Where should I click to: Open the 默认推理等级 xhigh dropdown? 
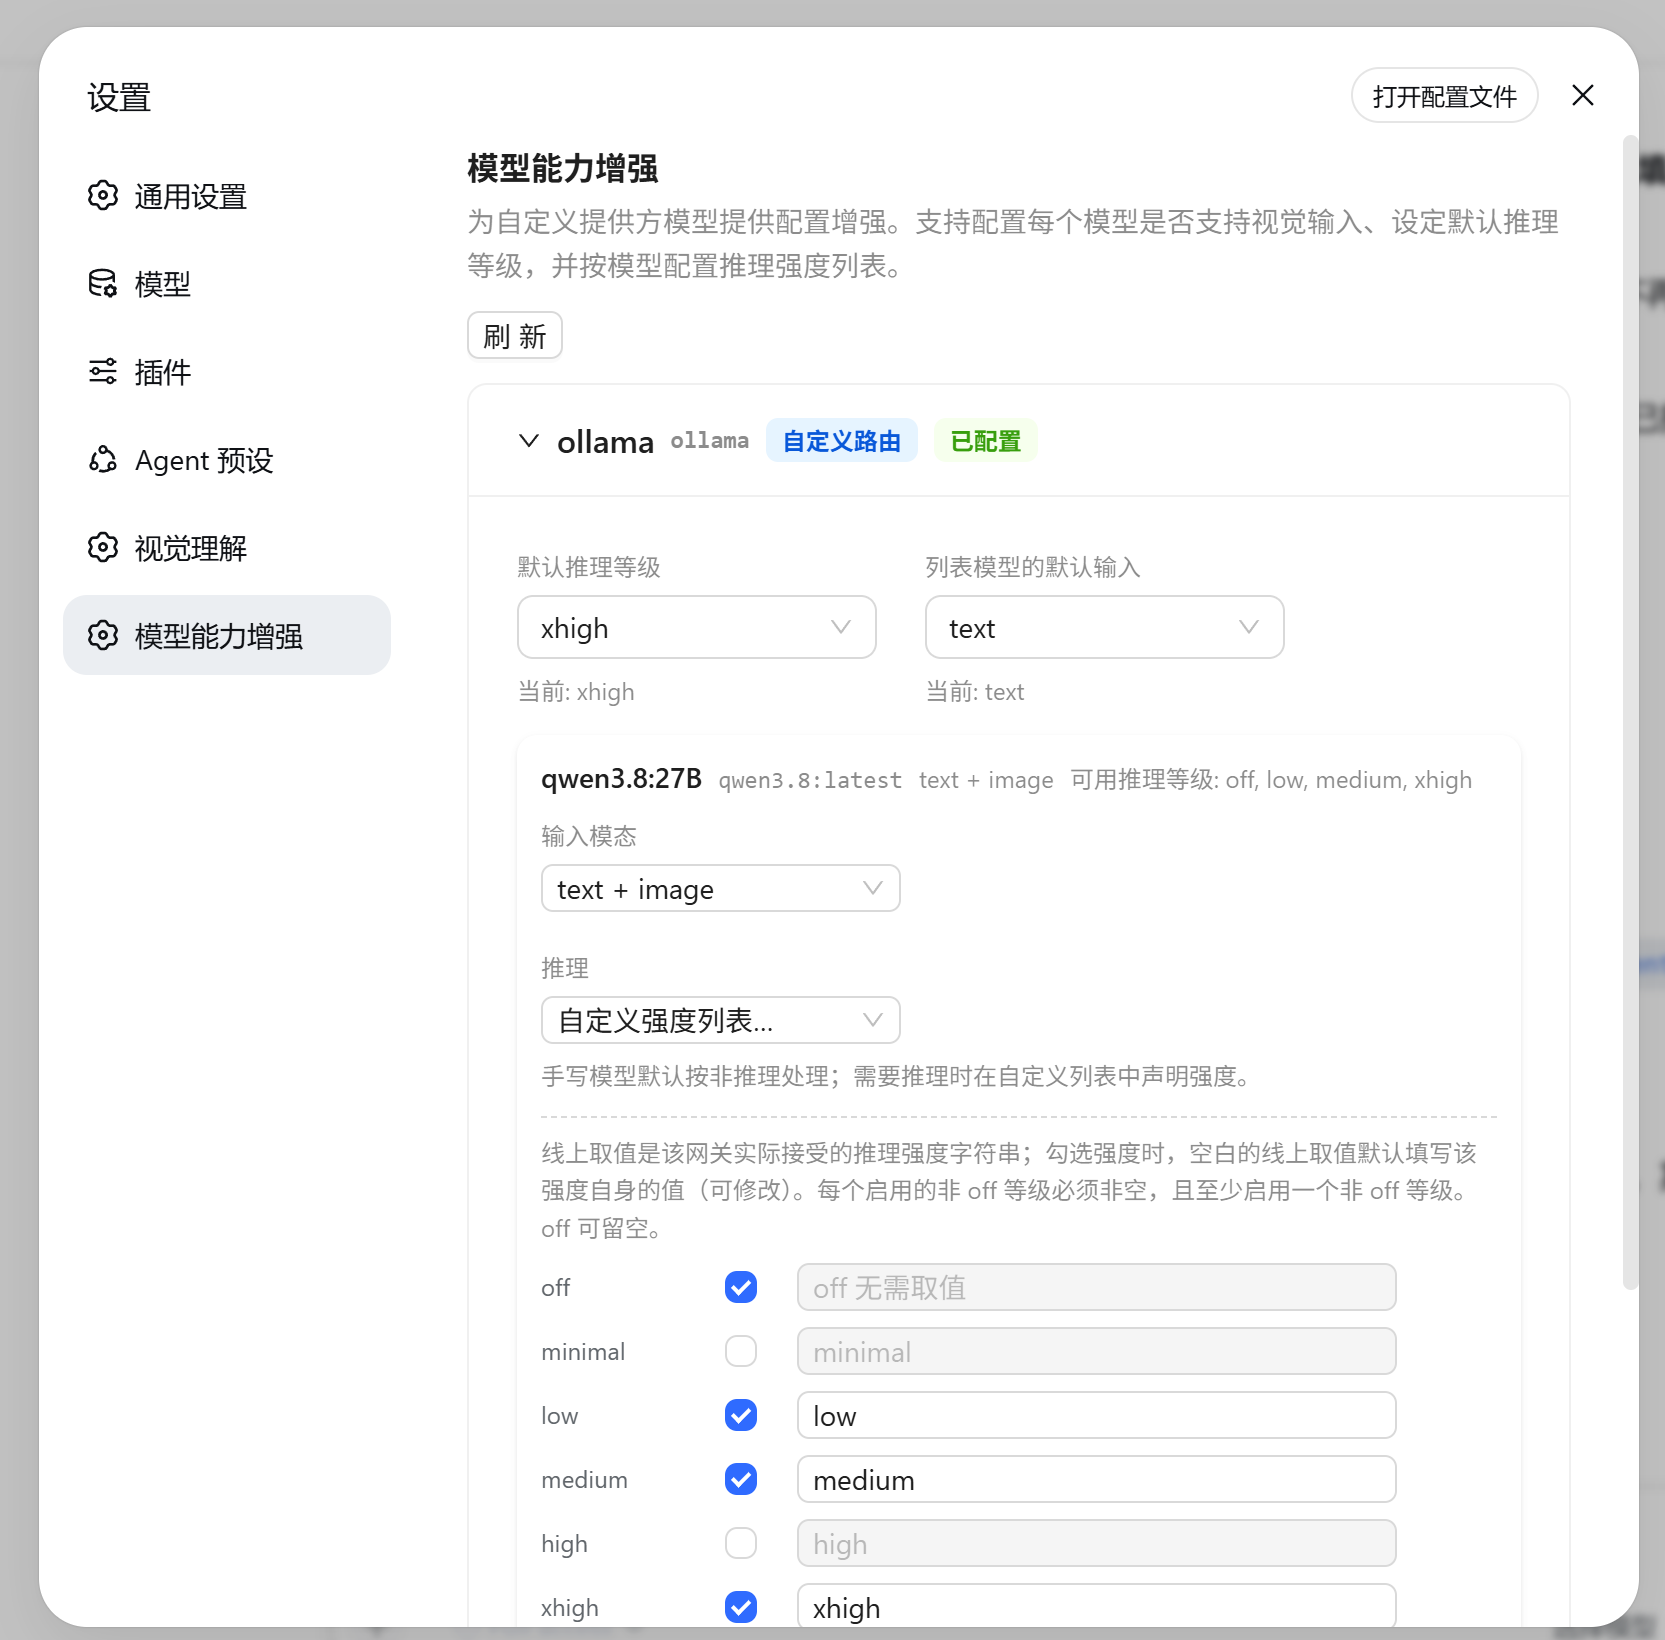697,627
